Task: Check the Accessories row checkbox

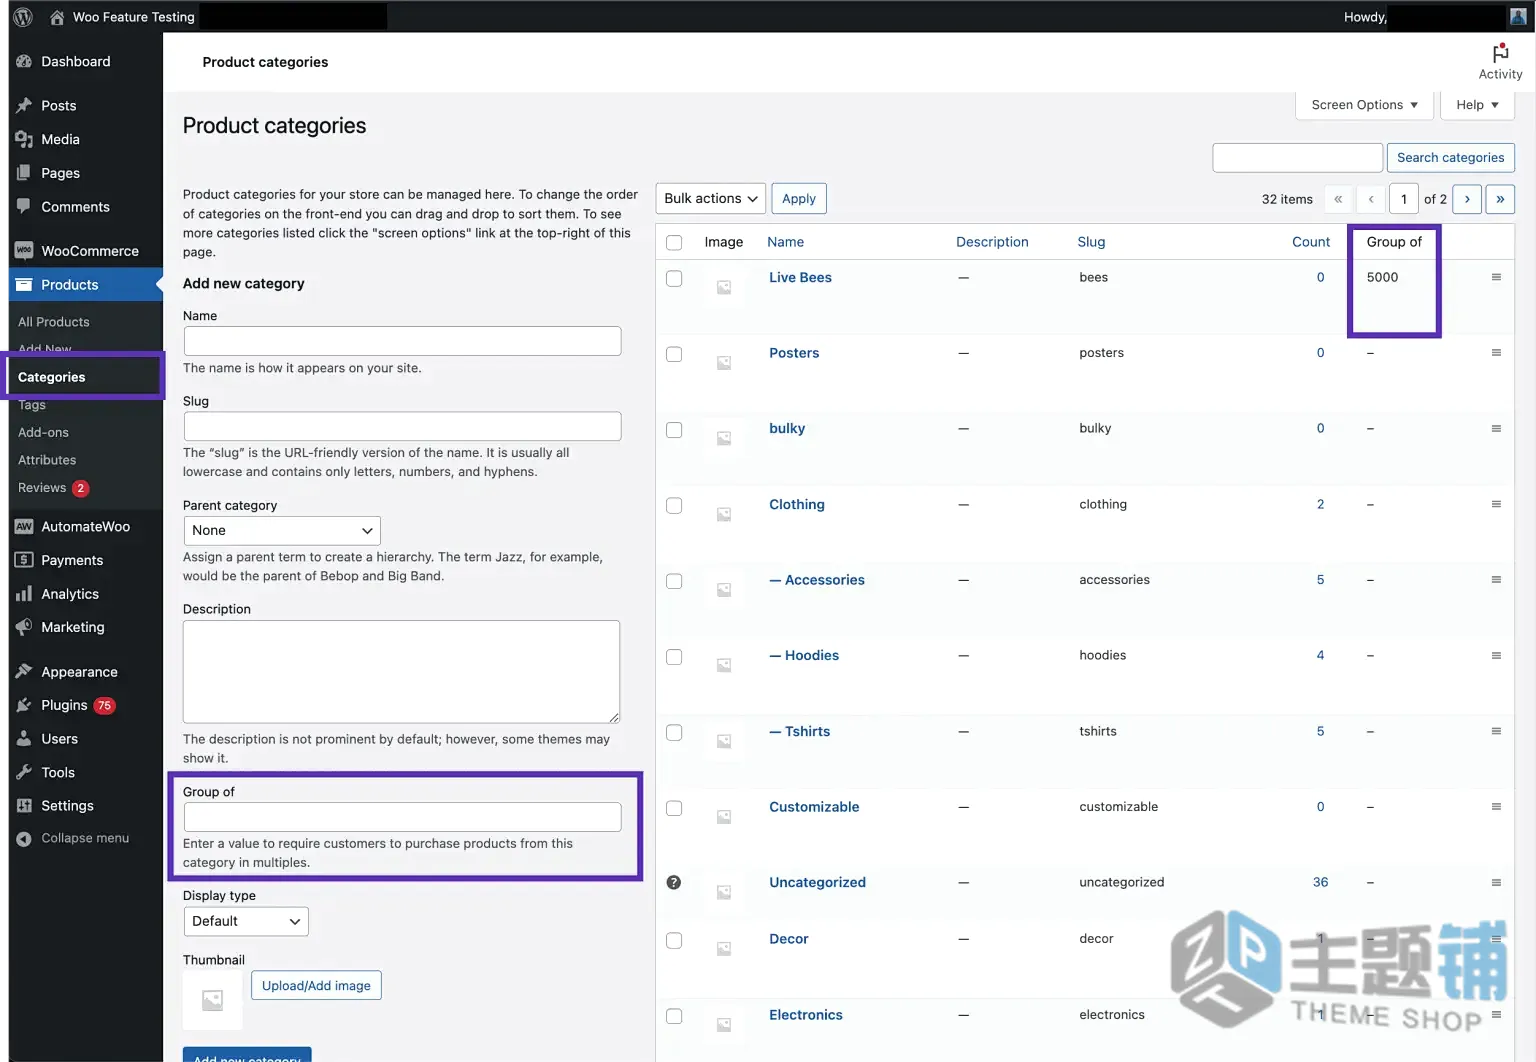Action: 674,581
